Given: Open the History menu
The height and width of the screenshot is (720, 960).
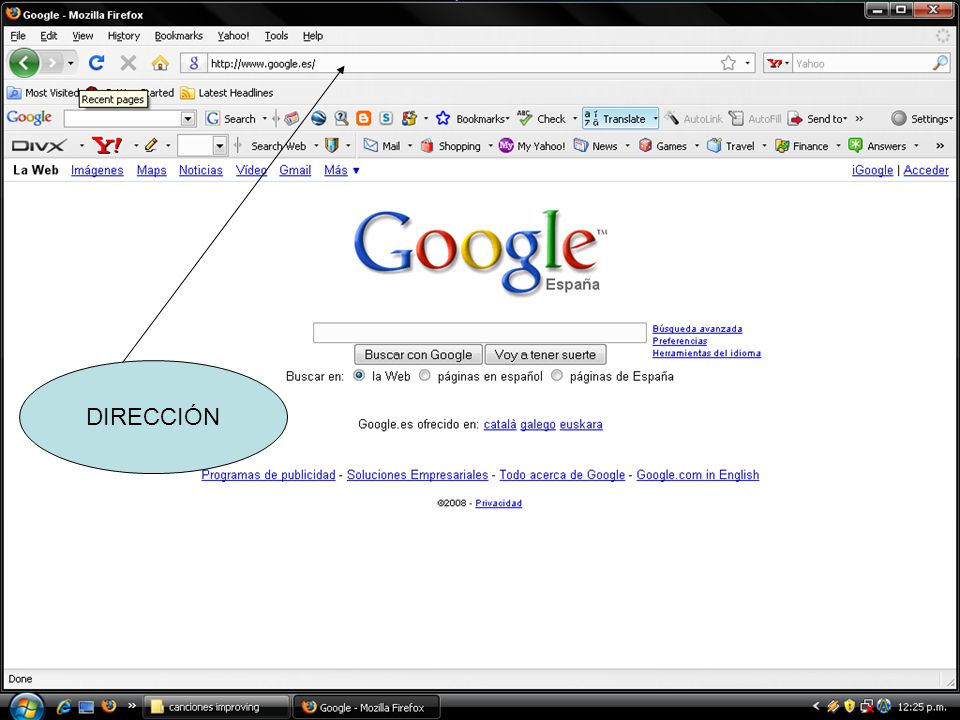Looking at the screenshot, I should click(x=124, y=36).
